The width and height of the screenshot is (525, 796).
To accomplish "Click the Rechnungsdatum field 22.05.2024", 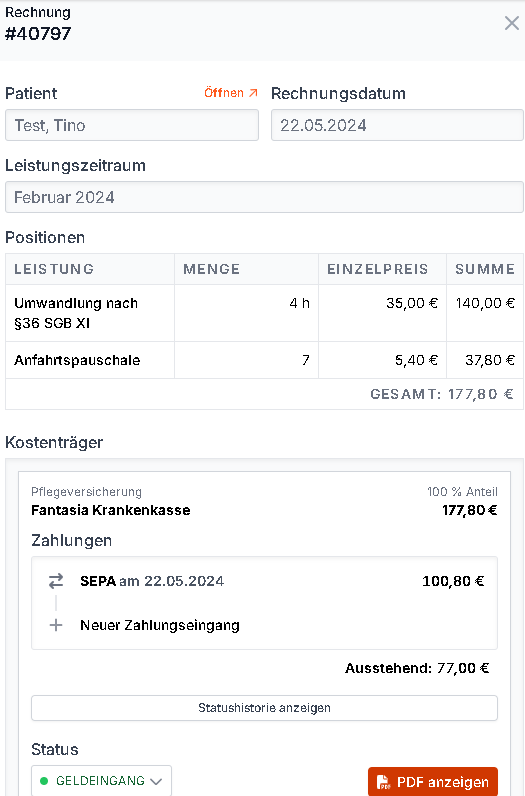I will 397,125.
